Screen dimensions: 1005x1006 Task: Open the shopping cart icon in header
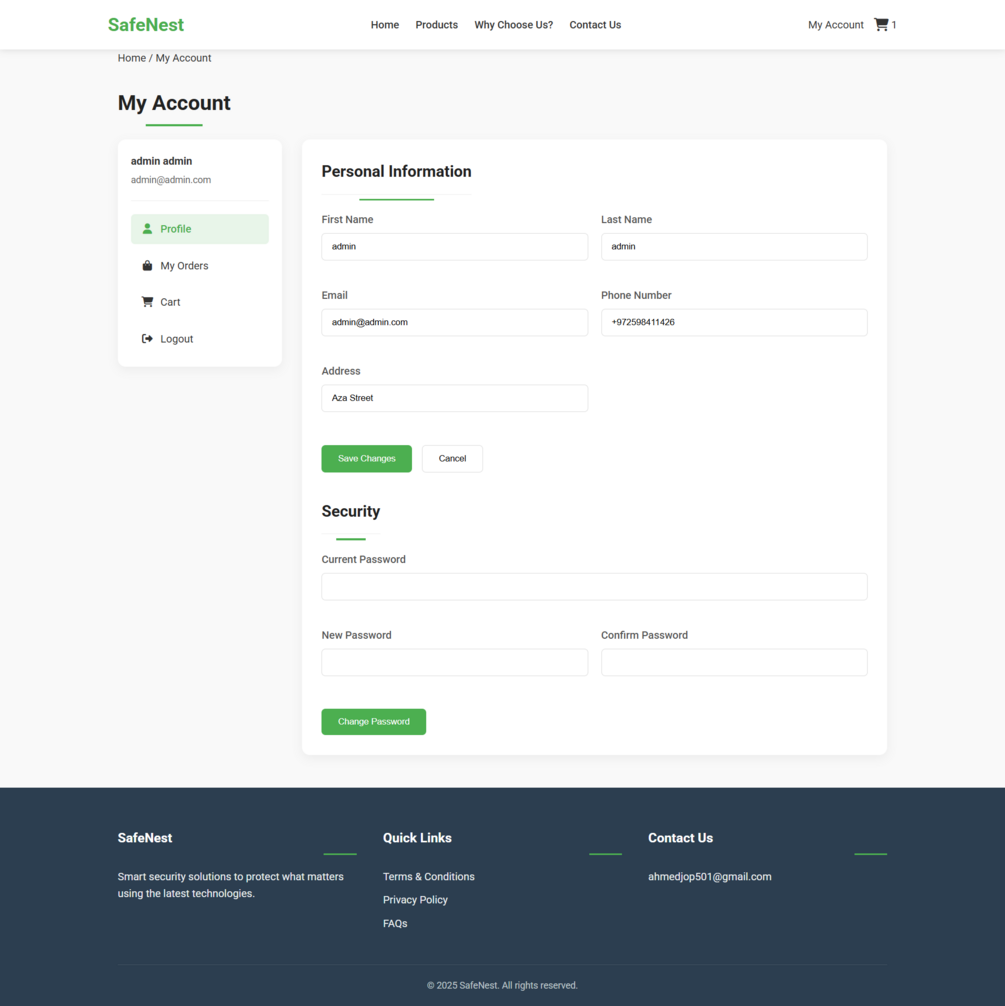coord(881,24)
